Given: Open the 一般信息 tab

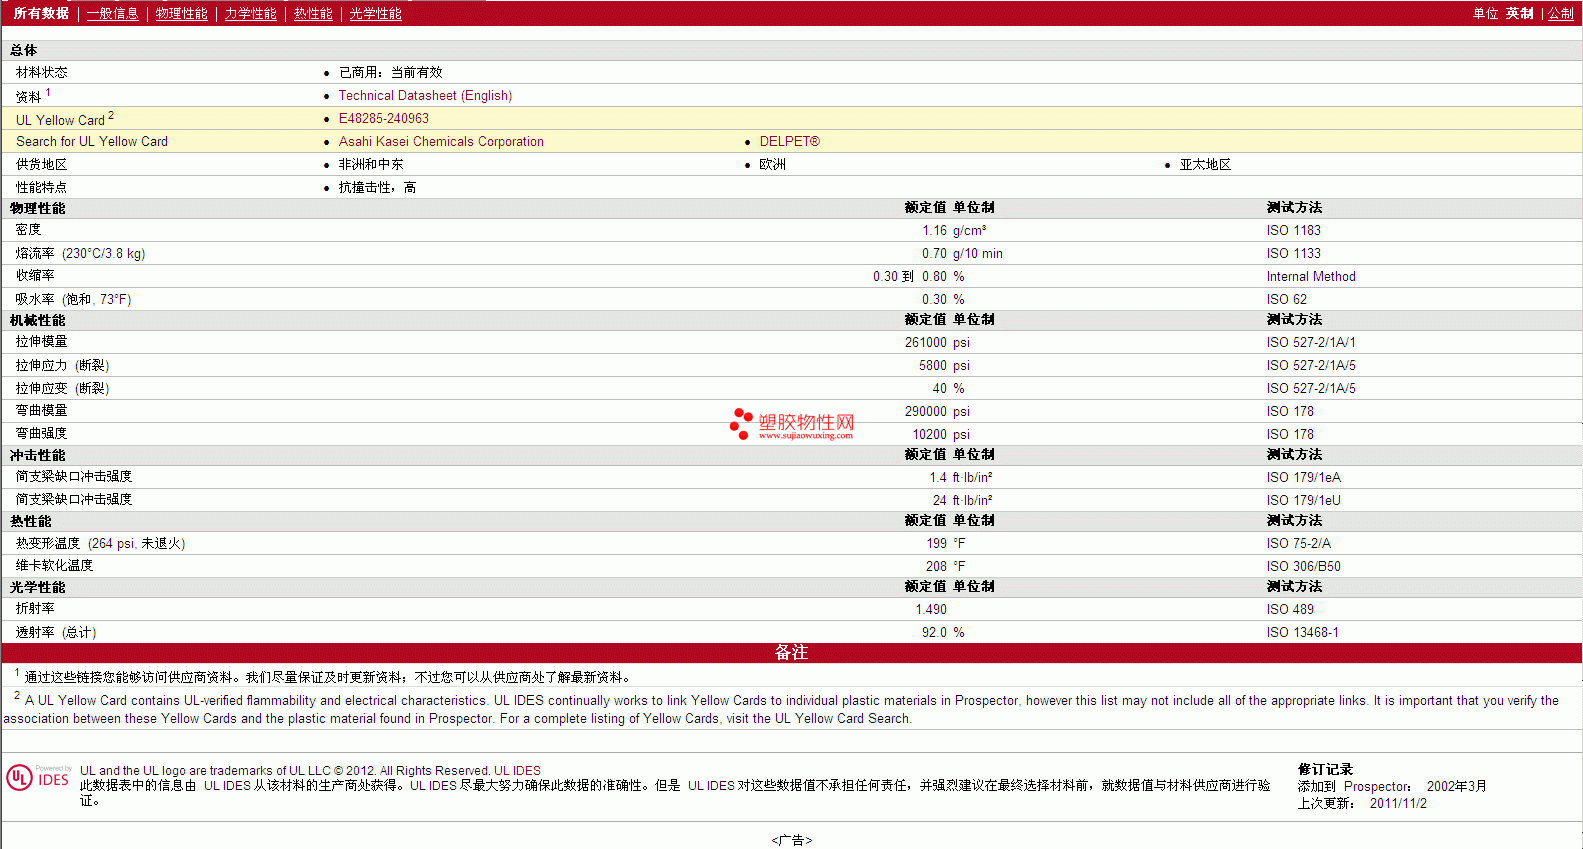Looking at the screenshot, I should [x=113, y=13].
